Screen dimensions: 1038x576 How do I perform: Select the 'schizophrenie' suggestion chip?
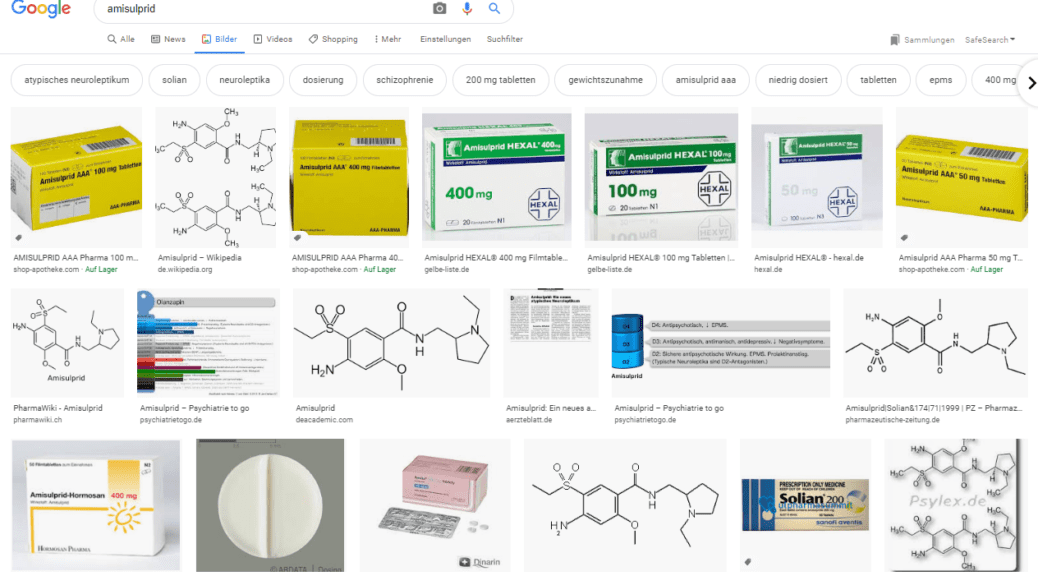(x=404, y=80)
